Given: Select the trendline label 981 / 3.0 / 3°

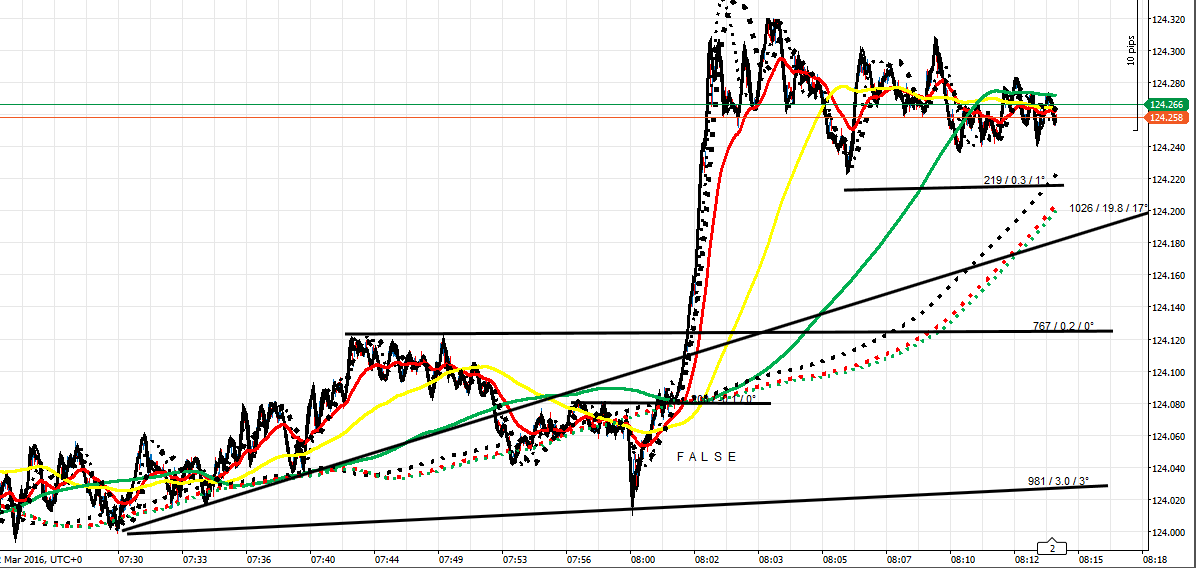Looking at the screenshot, I should tap(1058, 481).
